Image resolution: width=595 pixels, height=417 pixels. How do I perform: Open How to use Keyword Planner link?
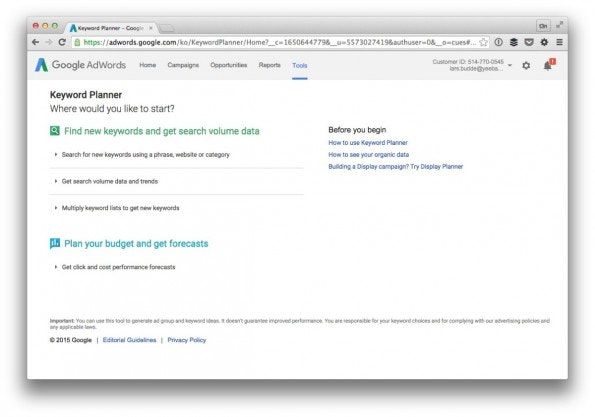368,143
